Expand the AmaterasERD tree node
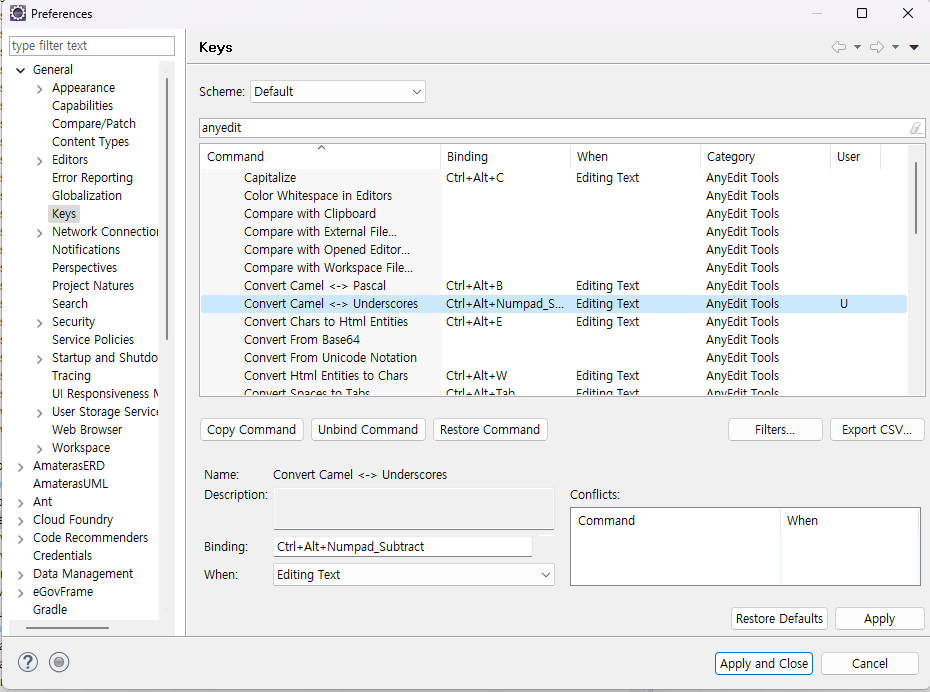Image resolution: width=930 pixels, height=692 pixels. 20,467
